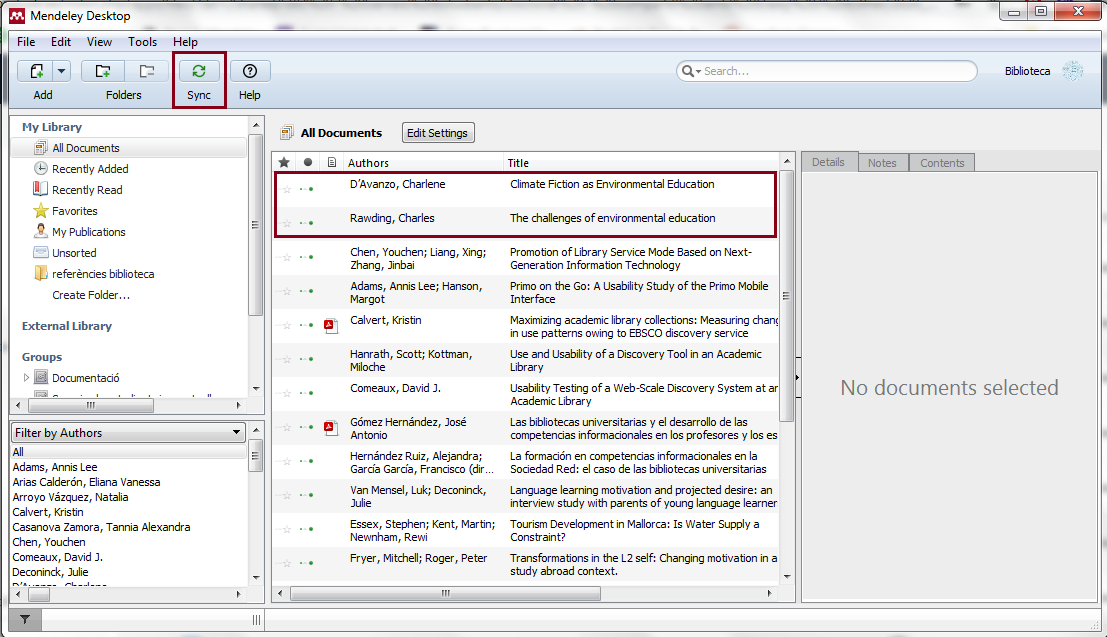The width and height of the screenshot is (1107, 637).
Task: Toggle favorite star for Rawding, Charles row
Action: point(287,223)
